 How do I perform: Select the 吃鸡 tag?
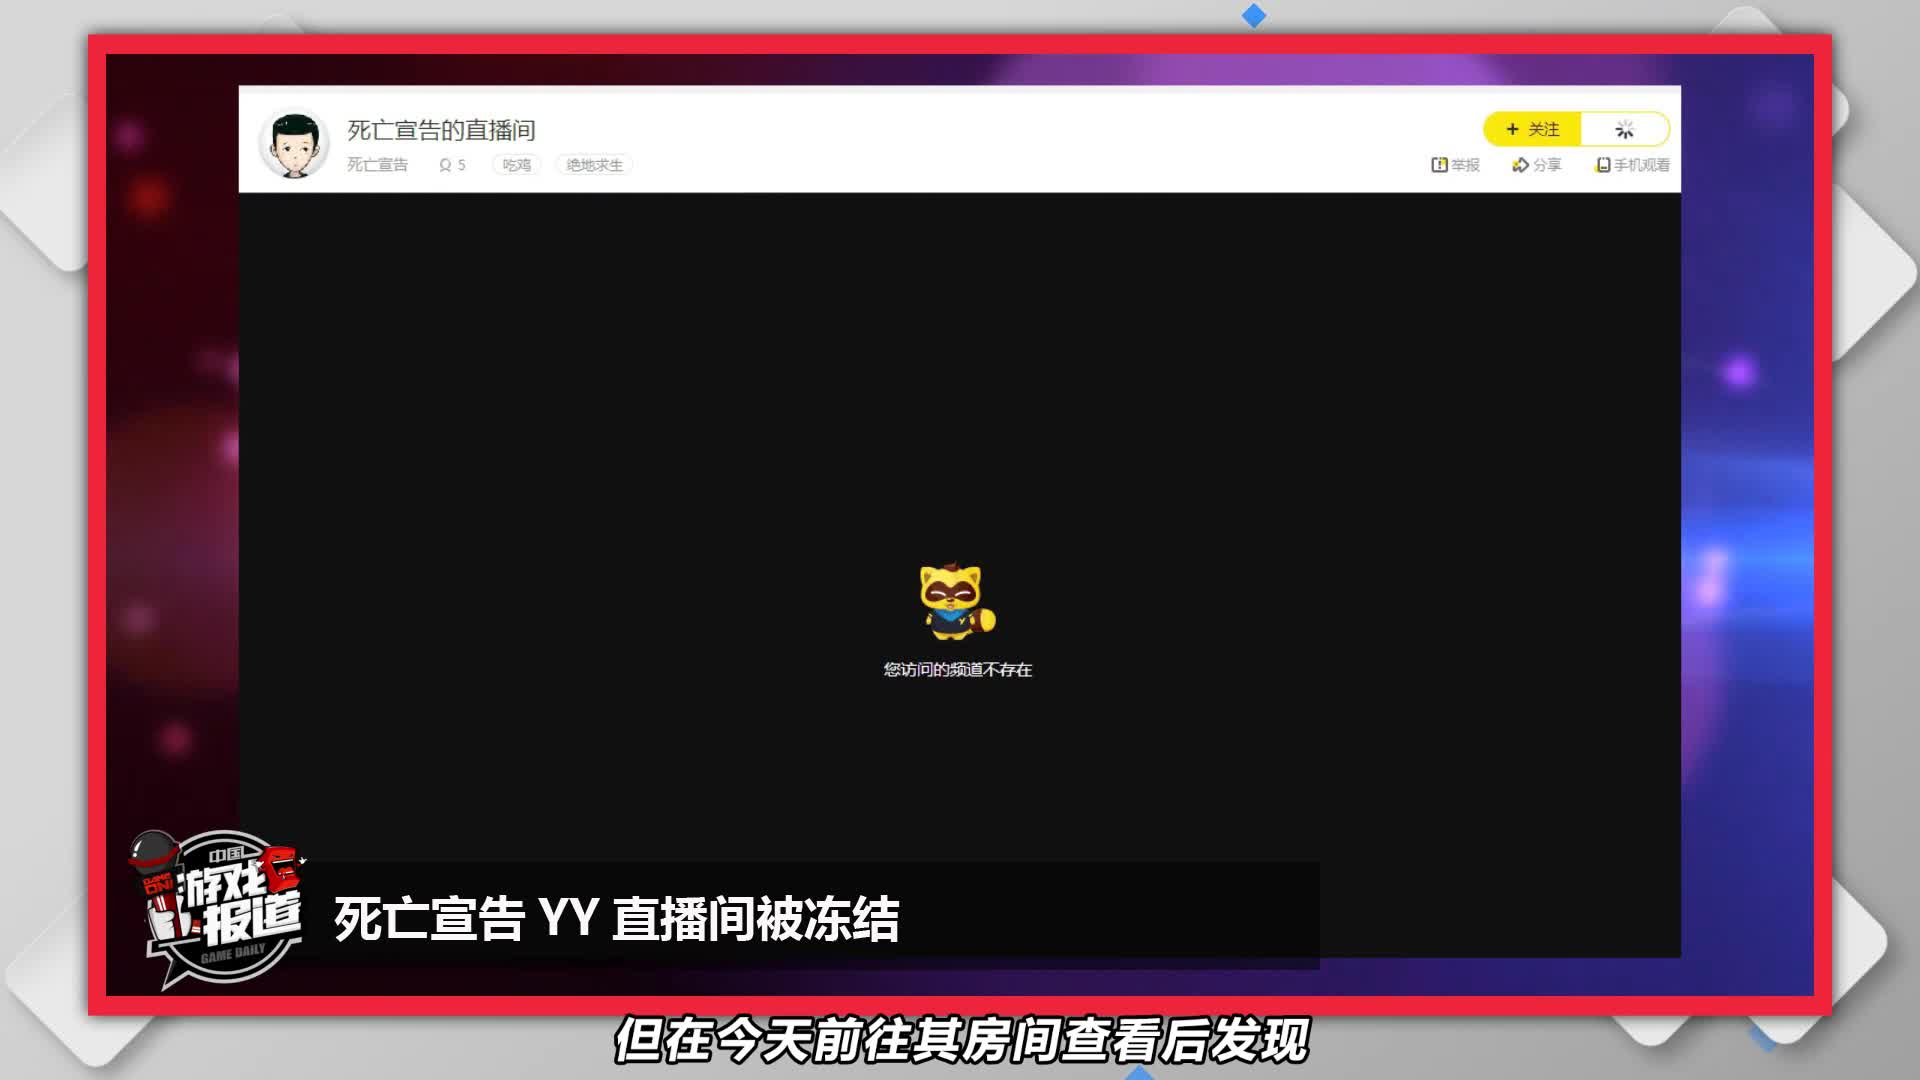tap(516, 165)
